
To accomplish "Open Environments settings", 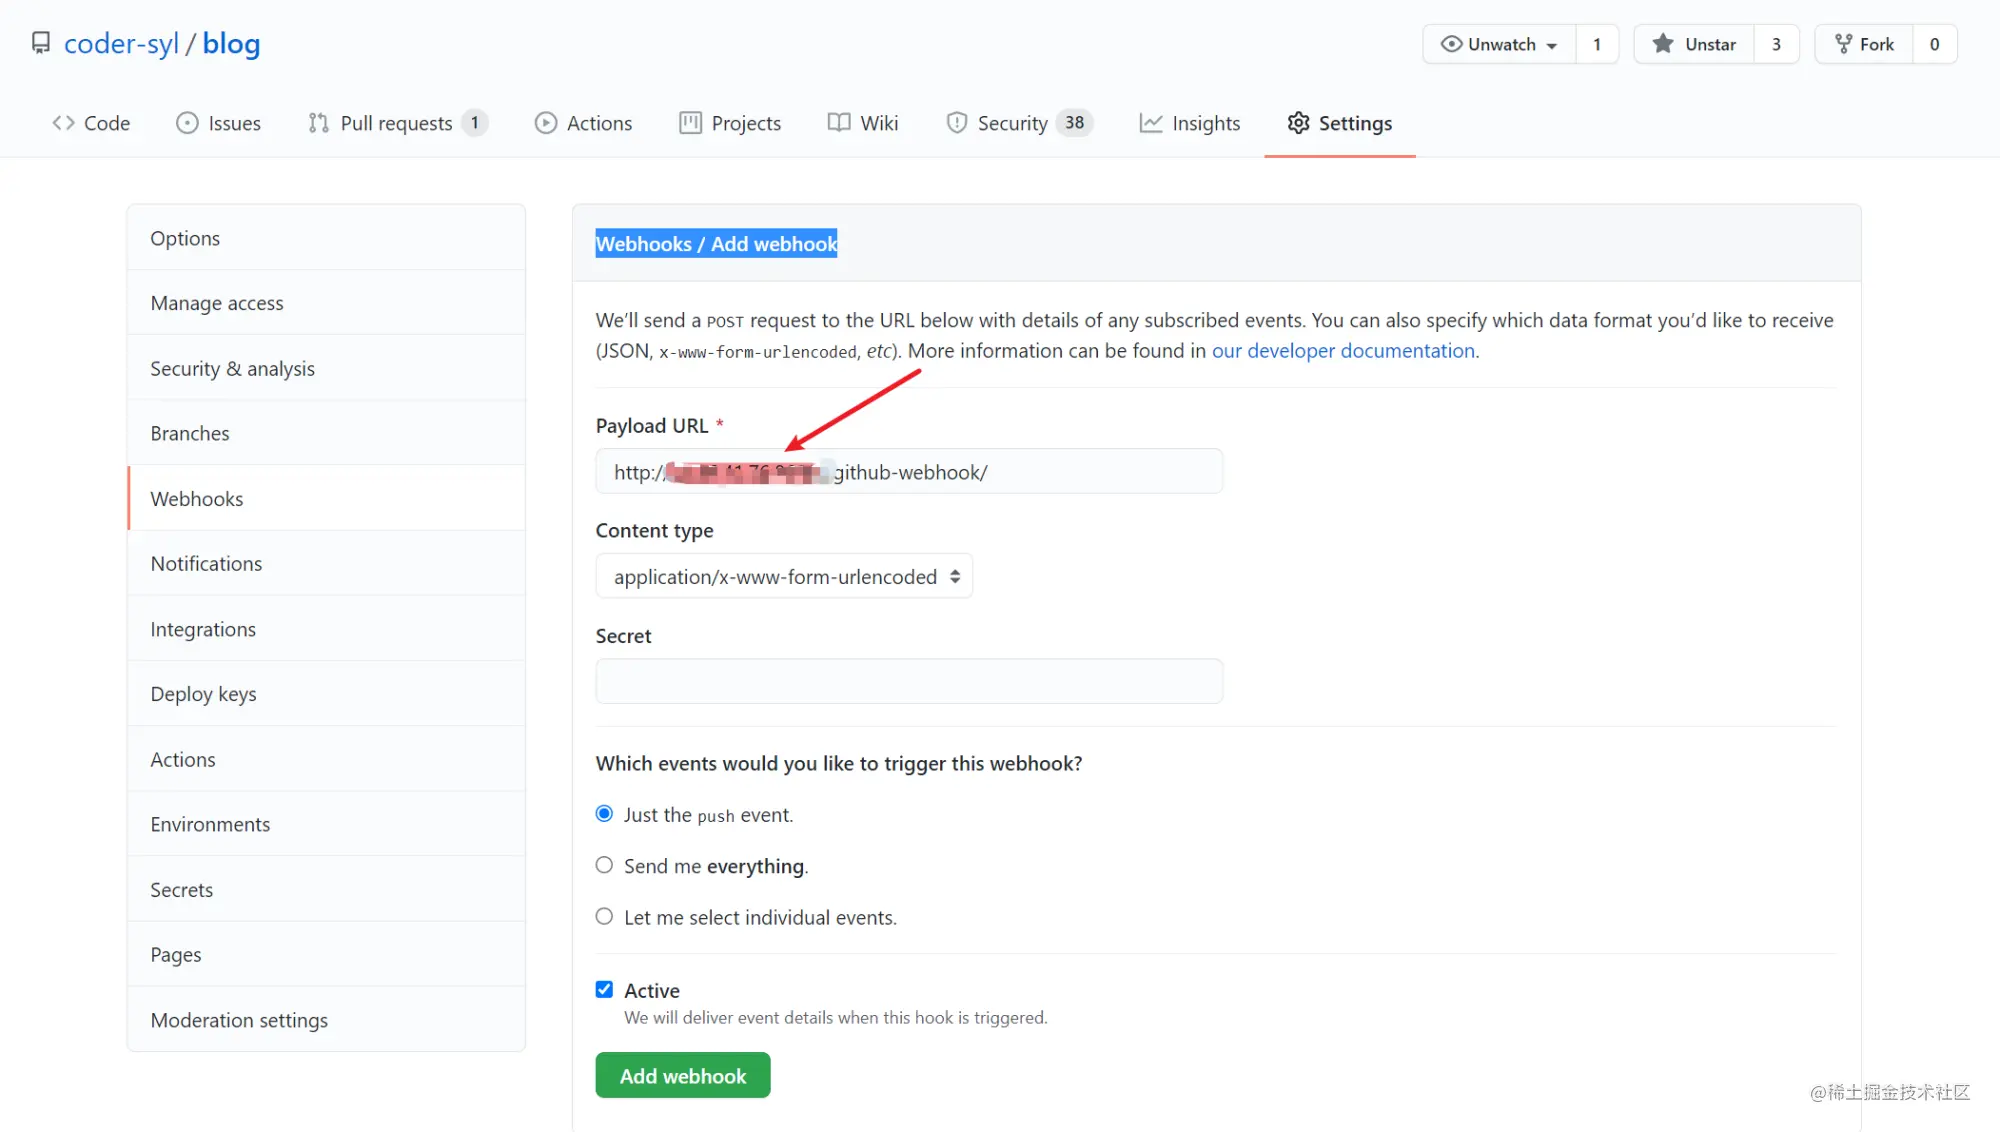I will click(x=327, y=824).
